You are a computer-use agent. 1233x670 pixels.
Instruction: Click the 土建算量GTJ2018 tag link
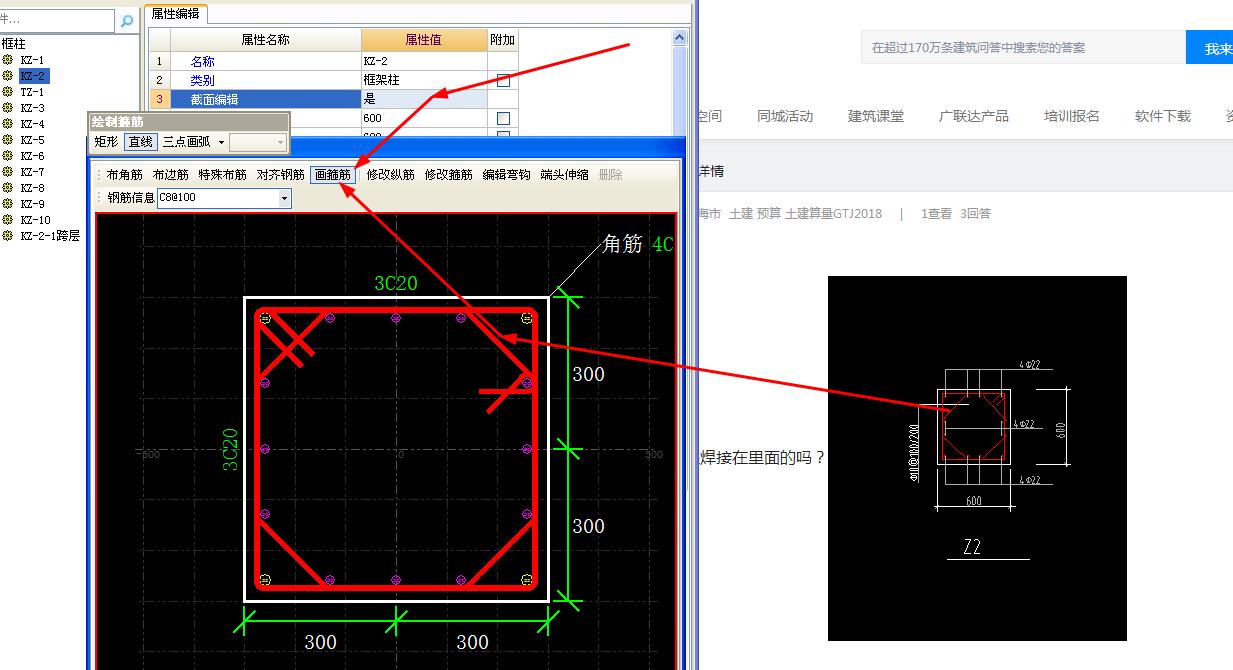834,213
